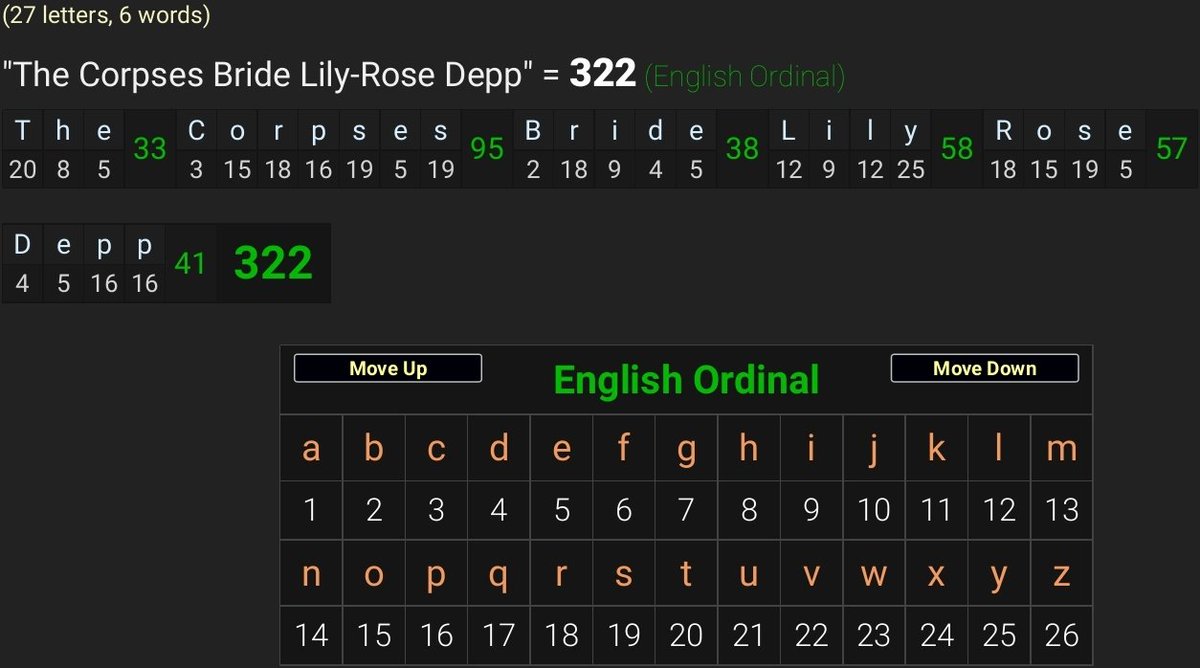Image resolution: width=1200 pixels, height=668 pixels.
Task: Click the large green 322 total cell
Action: [273, 263]
